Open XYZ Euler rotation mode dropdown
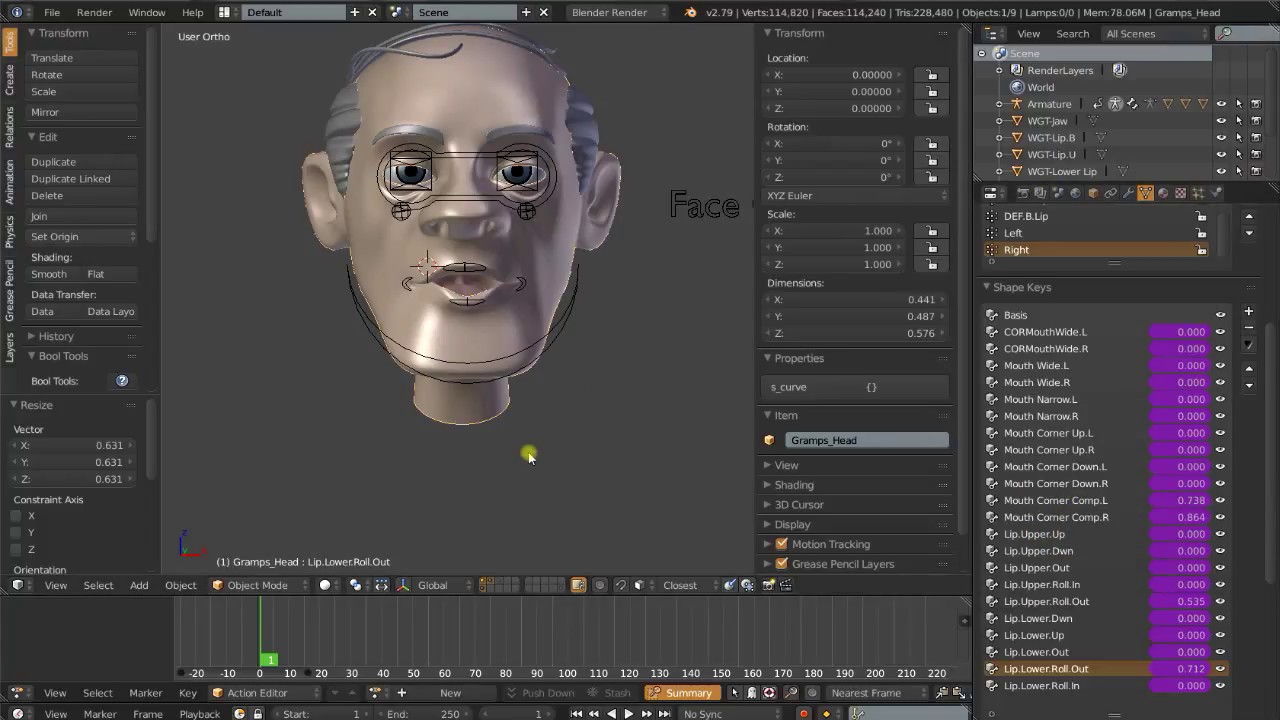The height and width of the screenshot is (720, 1280). (857, 195)
